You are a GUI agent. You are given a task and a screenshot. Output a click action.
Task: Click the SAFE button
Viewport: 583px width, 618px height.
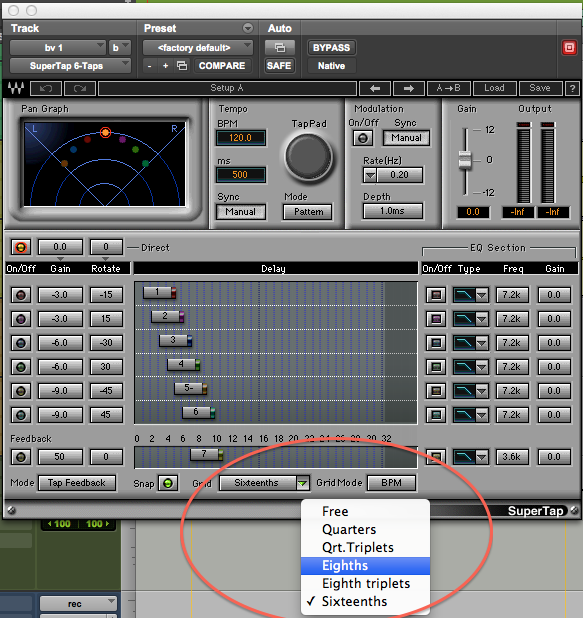point(279,65)
